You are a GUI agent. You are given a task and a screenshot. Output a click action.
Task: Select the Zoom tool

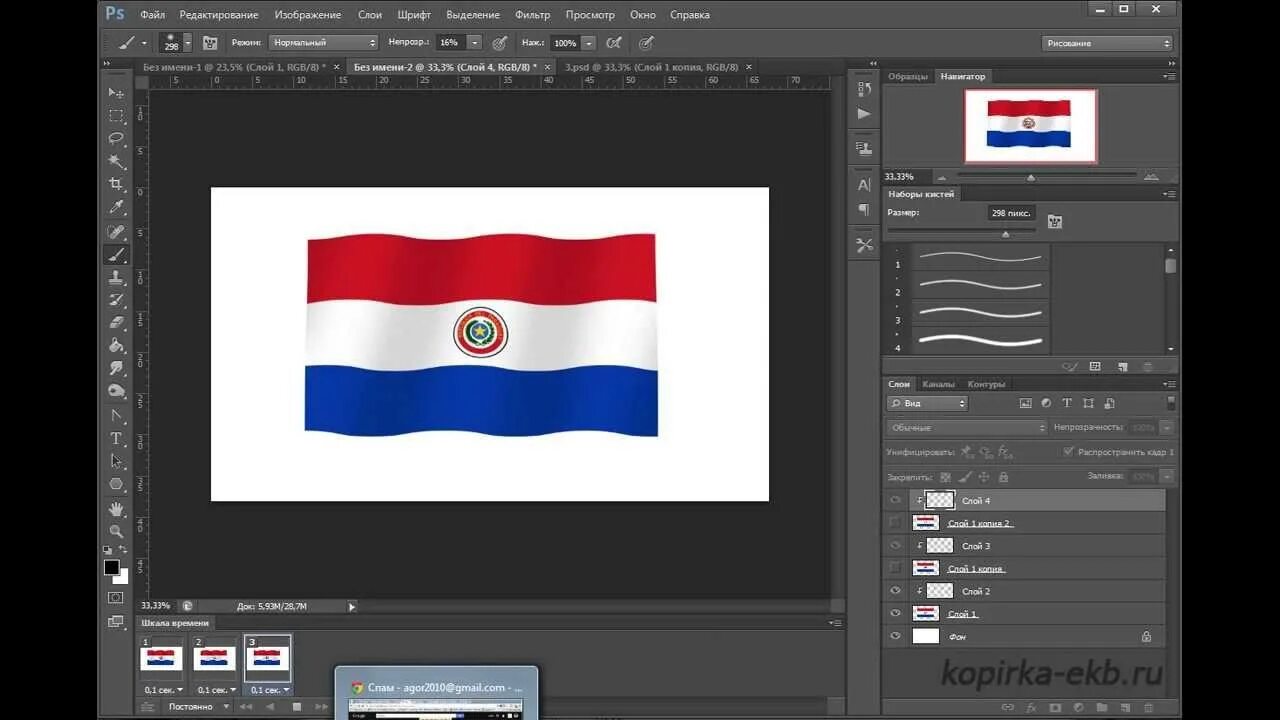pyautogui.click(x=116, y=531)
